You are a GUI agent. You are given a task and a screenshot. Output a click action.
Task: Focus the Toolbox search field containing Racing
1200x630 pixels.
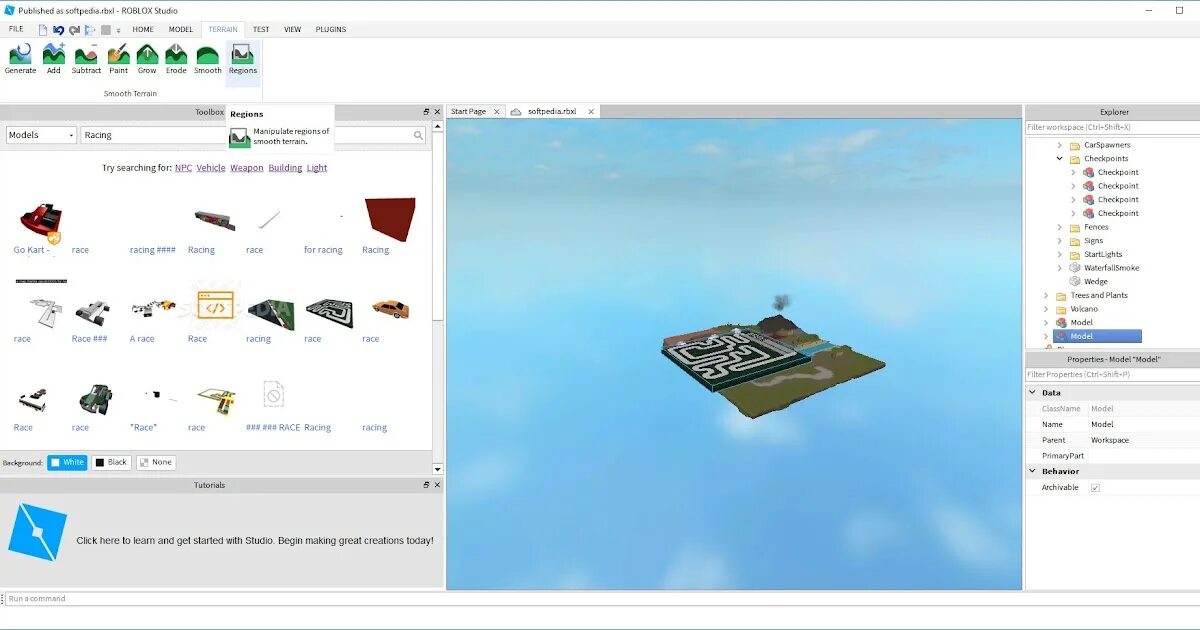pyautogui.click(x=253, y=135)
